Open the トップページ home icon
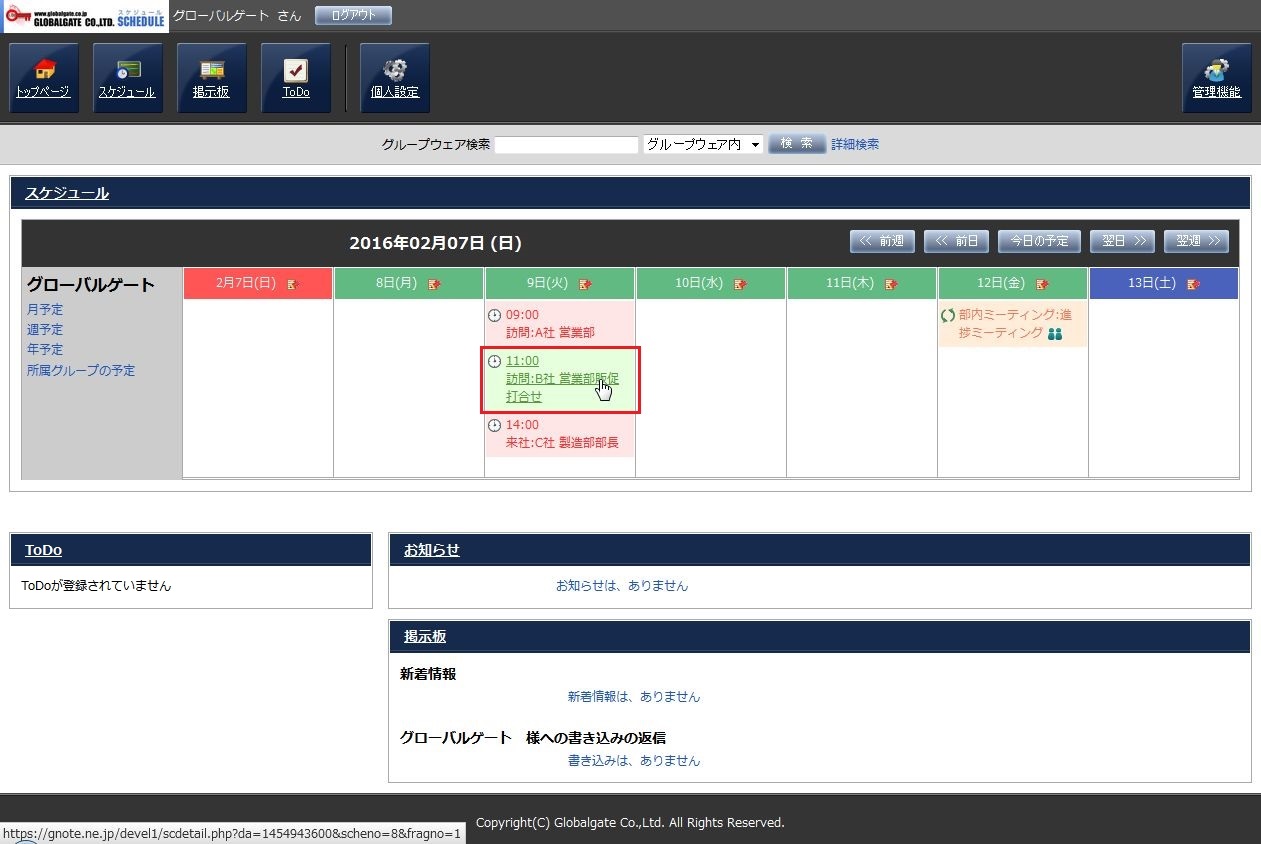This screenshot has height=844, width=1261. (43, 78)
